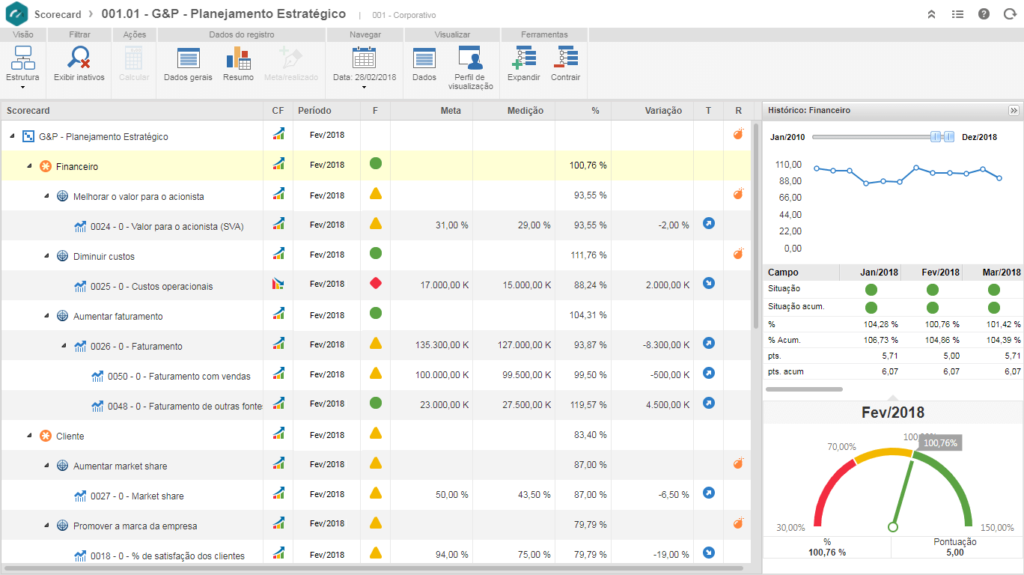Select the 0027 - 0 - Market share row
Viewport: 1024px width, 575px height.
tap(137, 495)
